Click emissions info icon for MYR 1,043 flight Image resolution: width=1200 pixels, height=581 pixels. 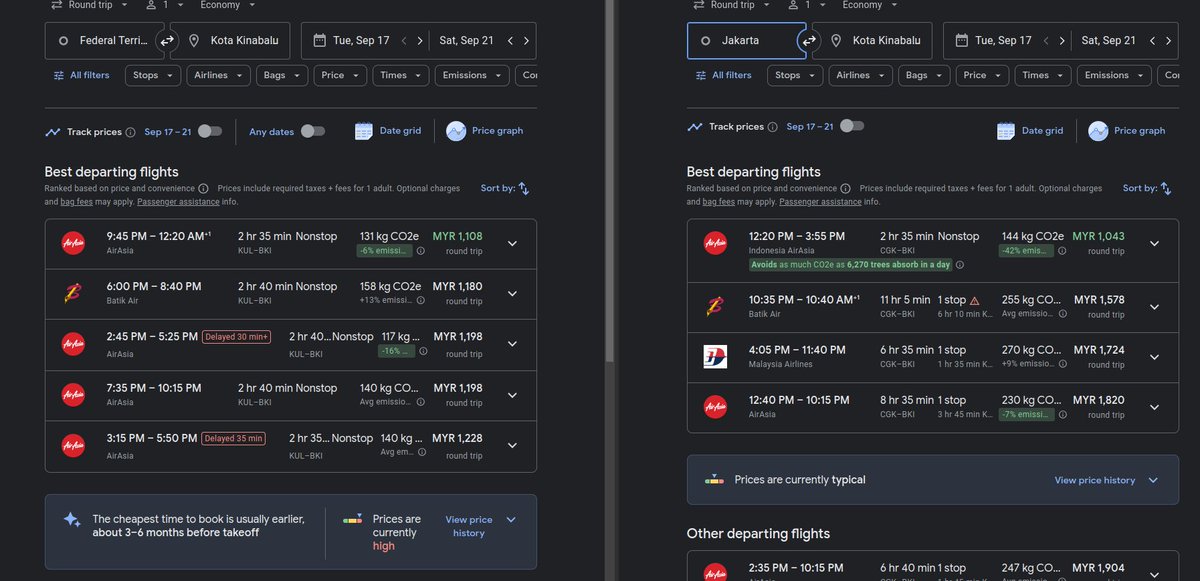[x=1062, y=251]
